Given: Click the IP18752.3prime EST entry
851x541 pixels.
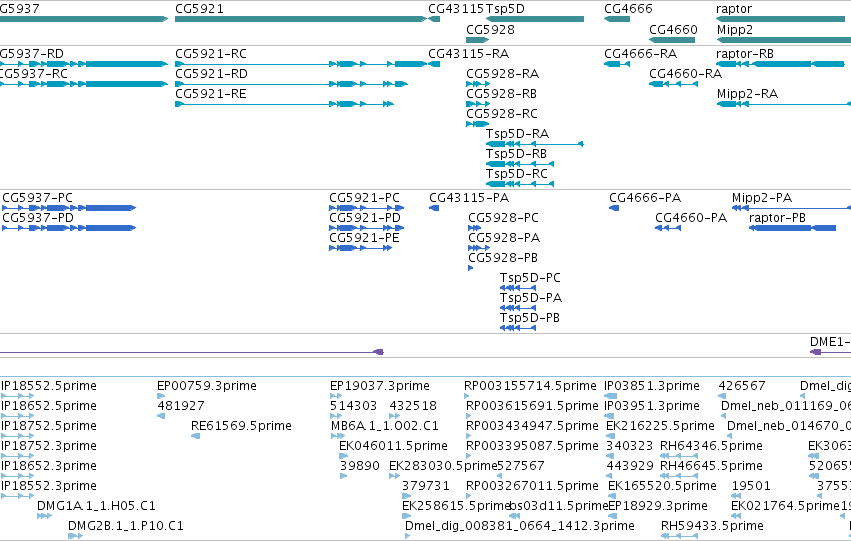Looking at the screenshot, I should 49,445.
